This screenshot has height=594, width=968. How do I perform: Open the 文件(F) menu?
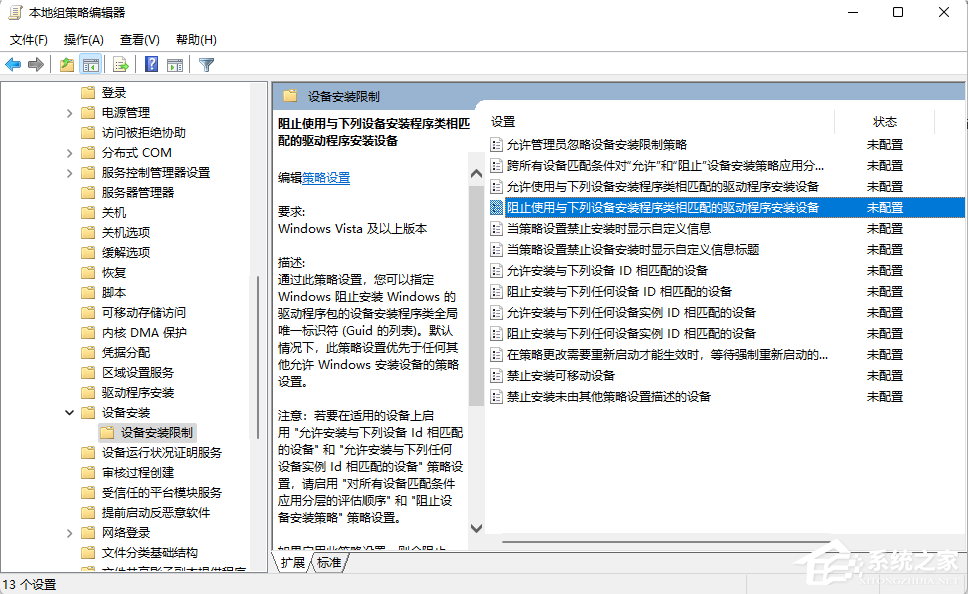point(28,40)
